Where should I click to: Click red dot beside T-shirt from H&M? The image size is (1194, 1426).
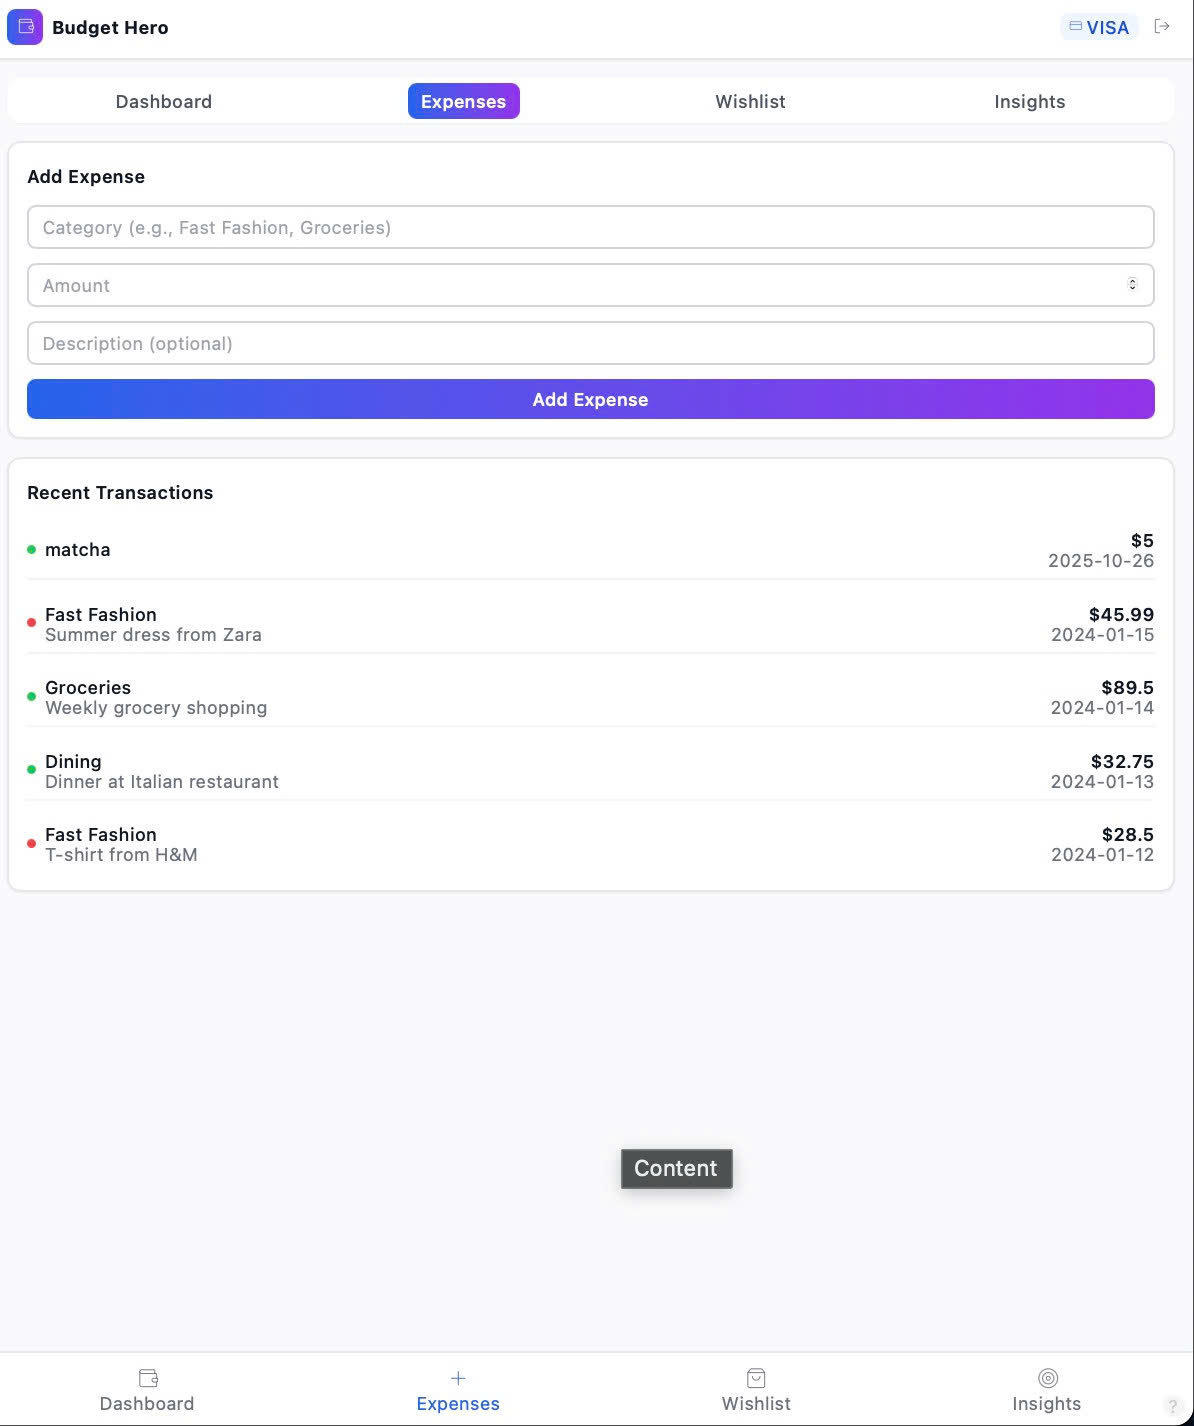[31, 843]
